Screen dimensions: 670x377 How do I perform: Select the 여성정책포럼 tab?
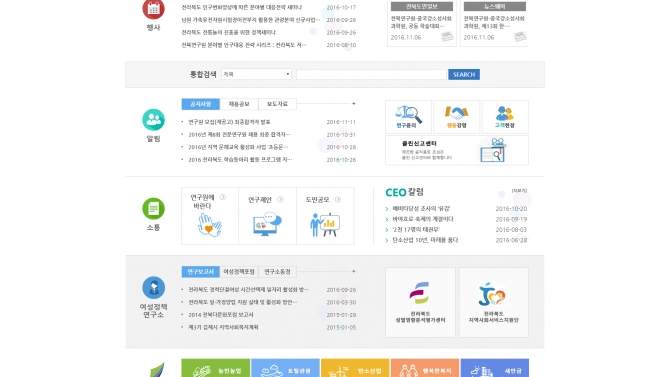239,272
